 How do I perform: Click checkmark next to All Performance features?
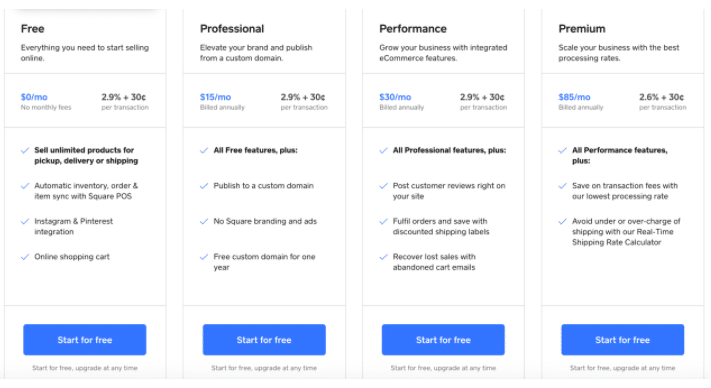pyautogui.click(x=563, y=150)
